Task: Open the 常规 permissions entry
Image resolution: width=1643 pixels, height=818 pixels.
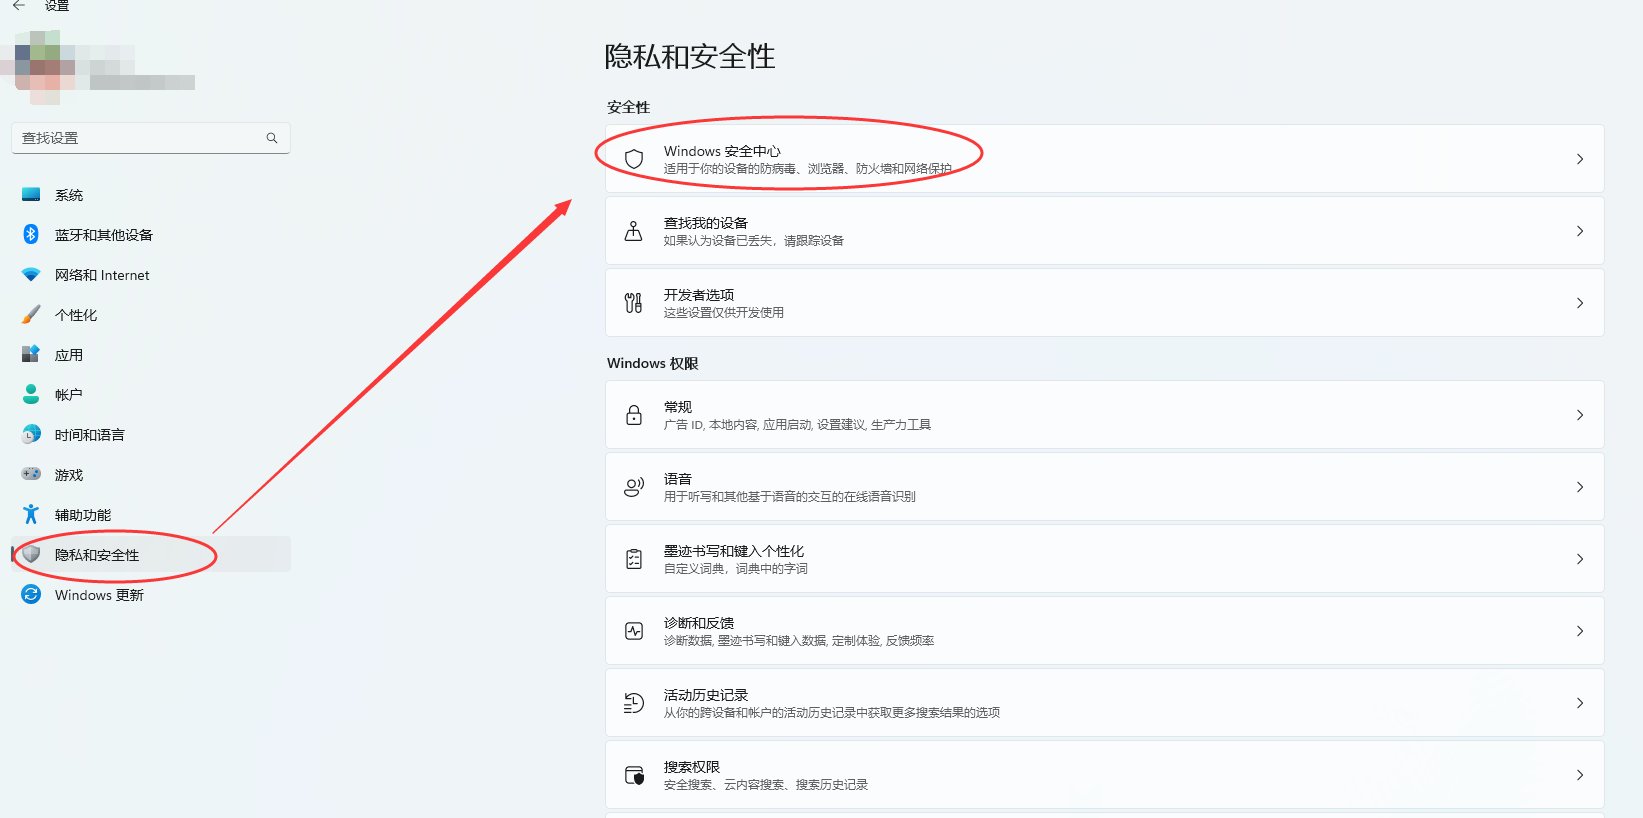Action: (1104, 415)
